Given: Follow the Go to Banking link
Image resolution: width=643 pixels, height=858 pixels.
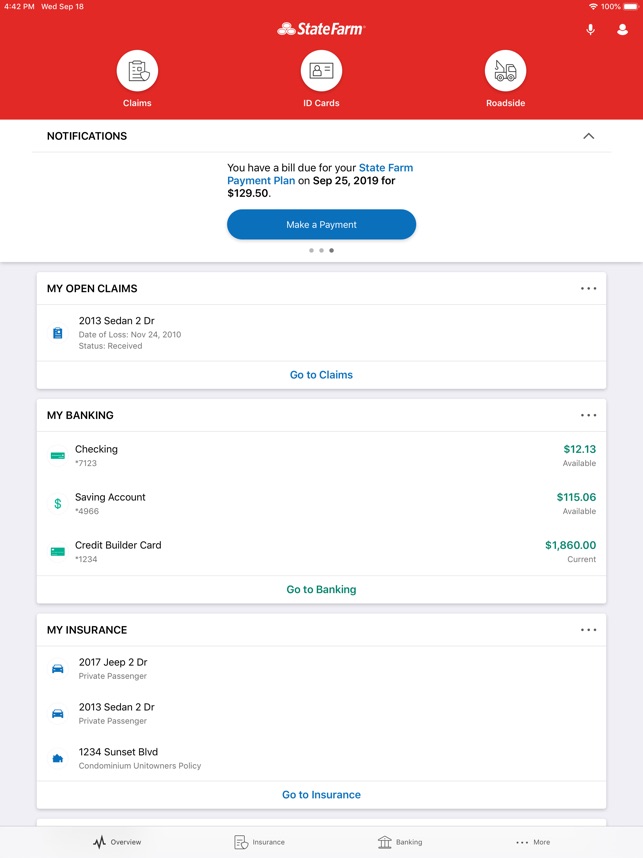Looking at the screenshot, I should pos(321,590).
